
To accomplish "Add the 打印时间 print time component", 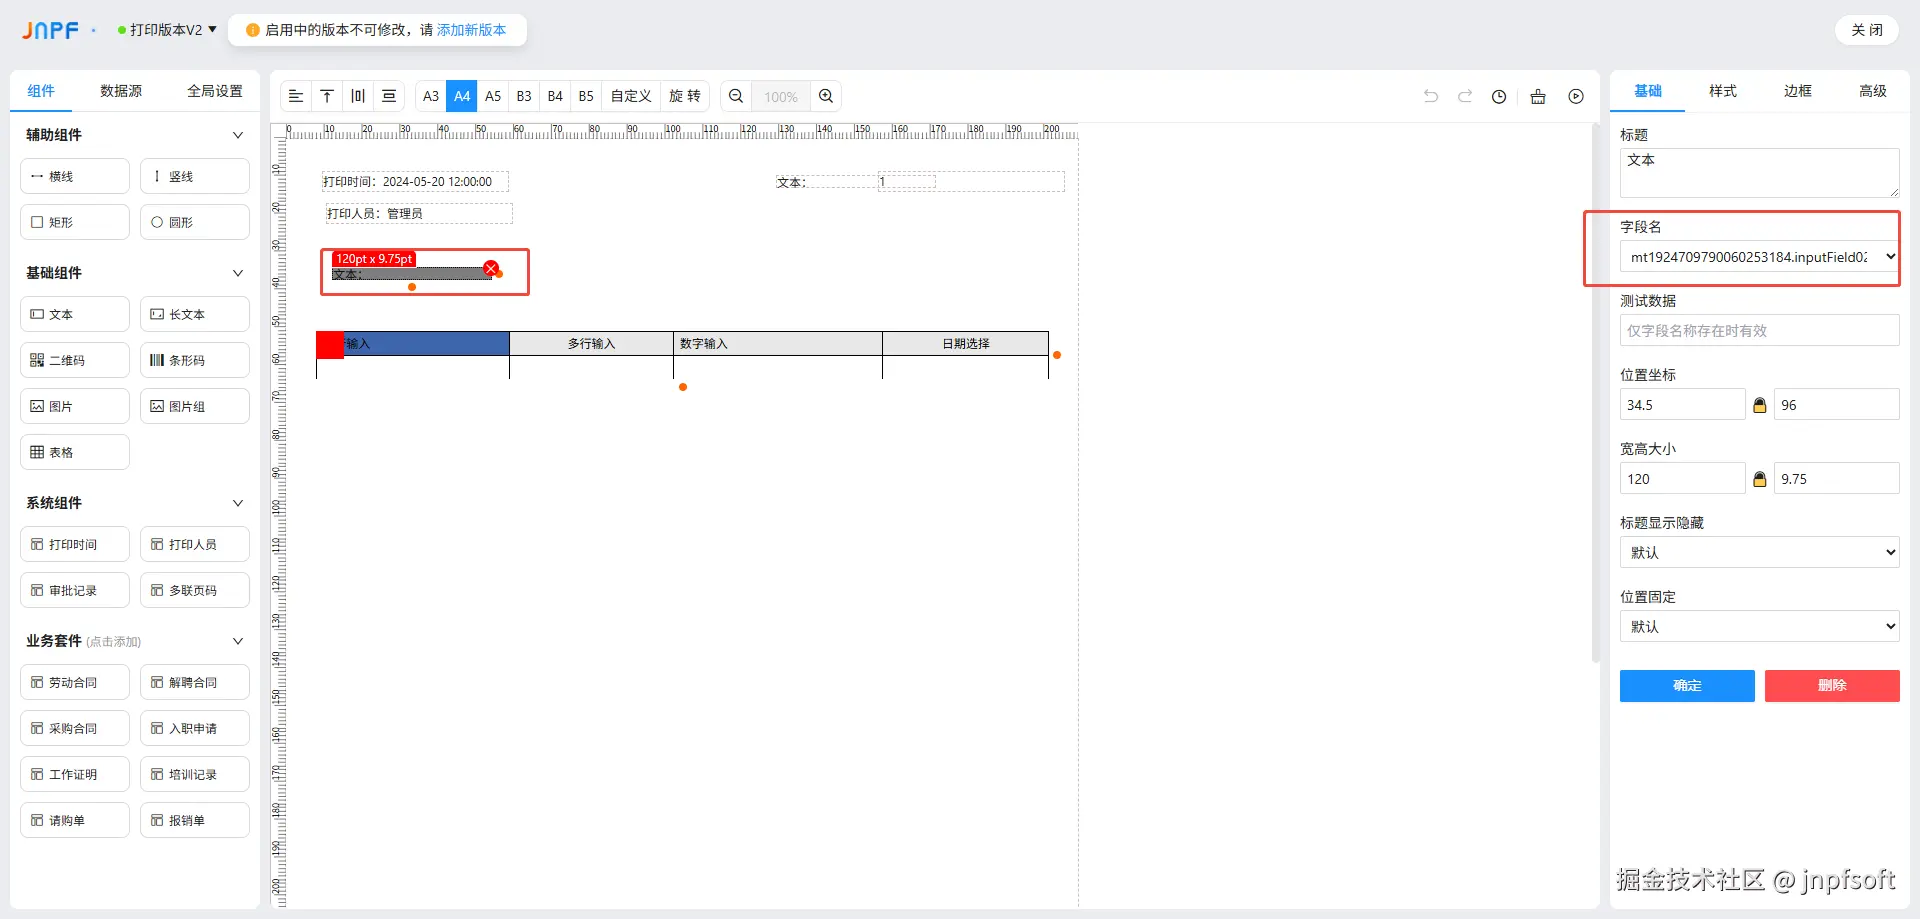I will tap(75, 544).
